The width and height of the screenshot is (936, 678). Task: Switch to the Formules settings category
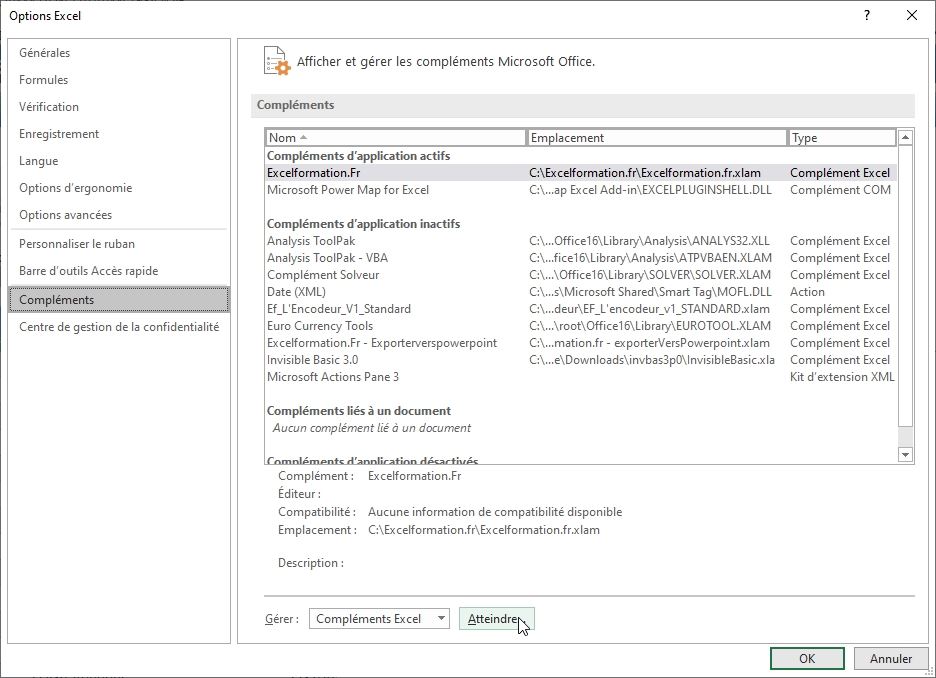tap(43, 79)
